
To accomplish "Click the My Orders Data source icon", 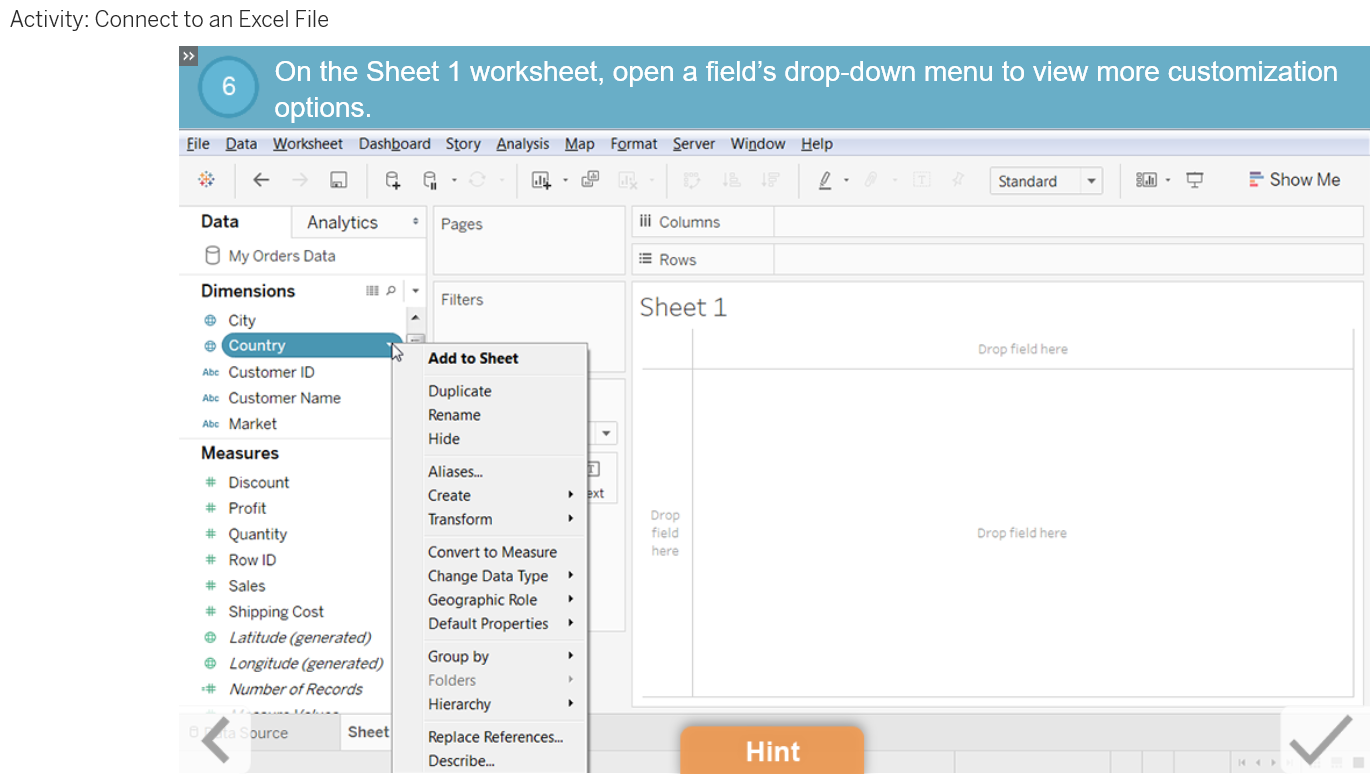I will pos(211,256).
